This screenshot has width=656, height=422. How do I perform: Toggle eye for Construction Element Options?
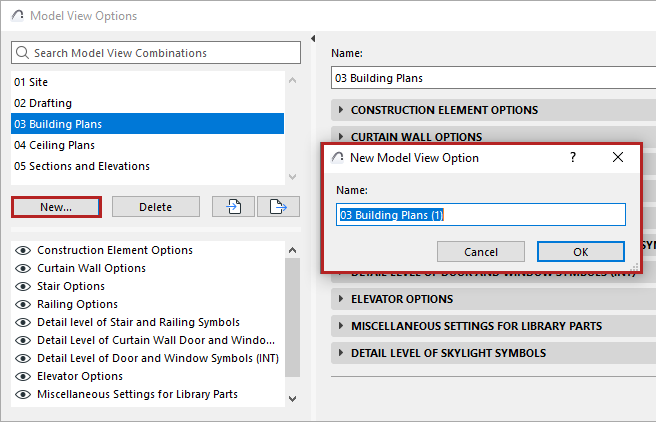click(22, 250)
